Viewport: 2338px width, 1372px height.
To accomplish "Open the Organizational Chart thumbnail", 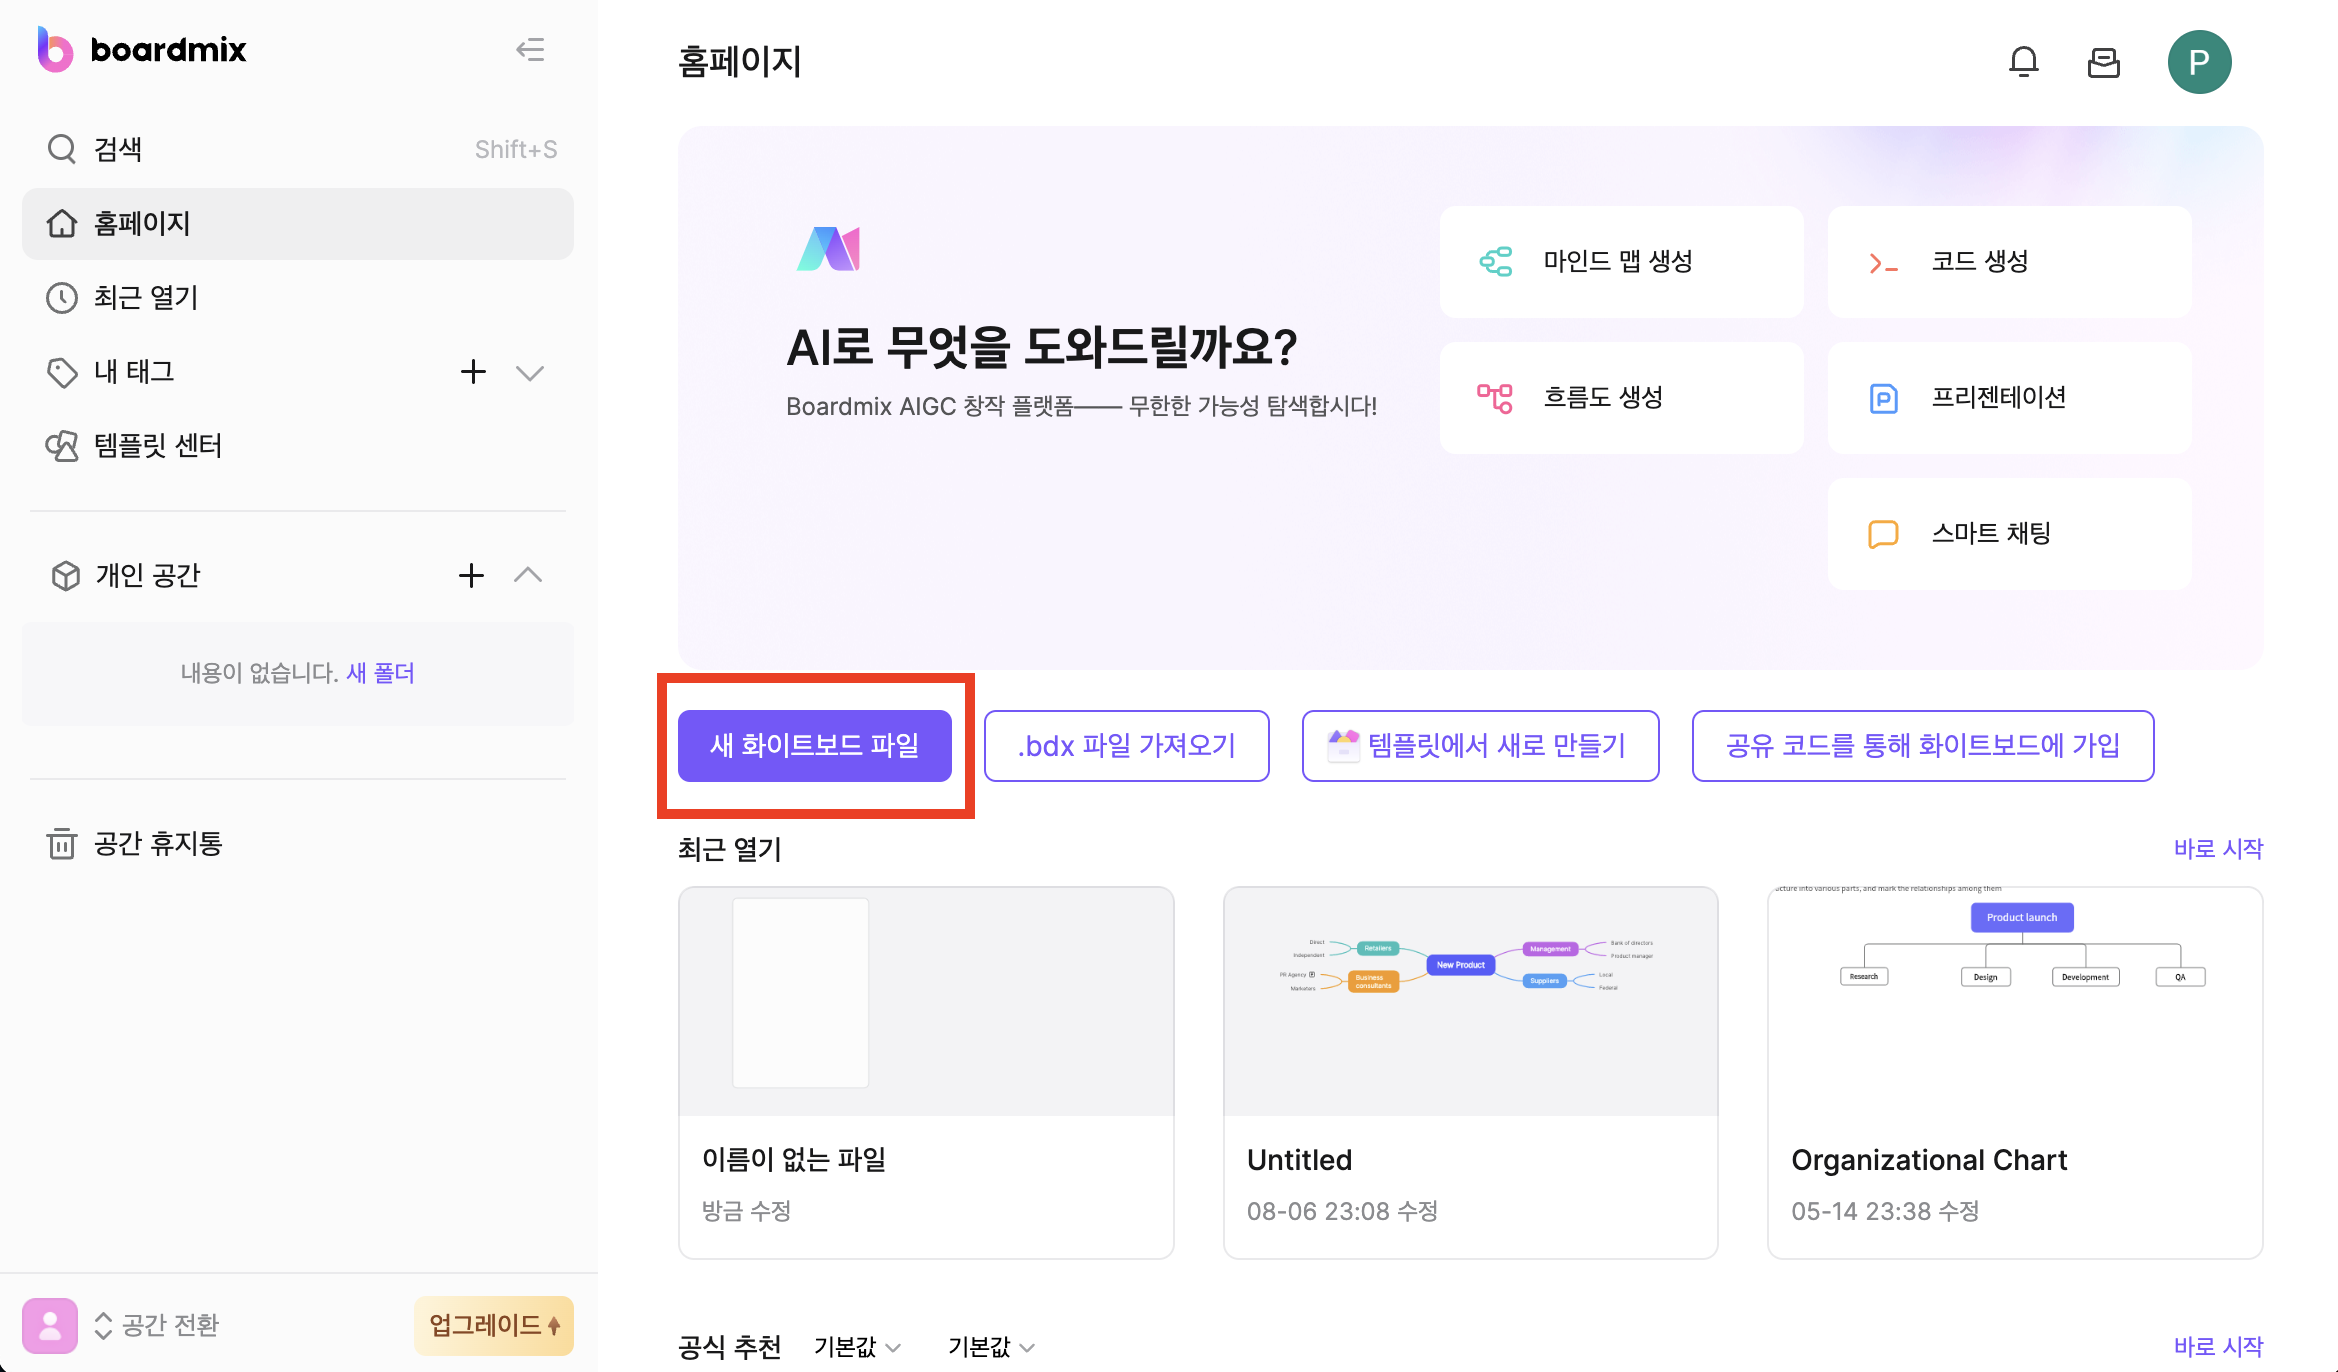I will point(2015,1001).
